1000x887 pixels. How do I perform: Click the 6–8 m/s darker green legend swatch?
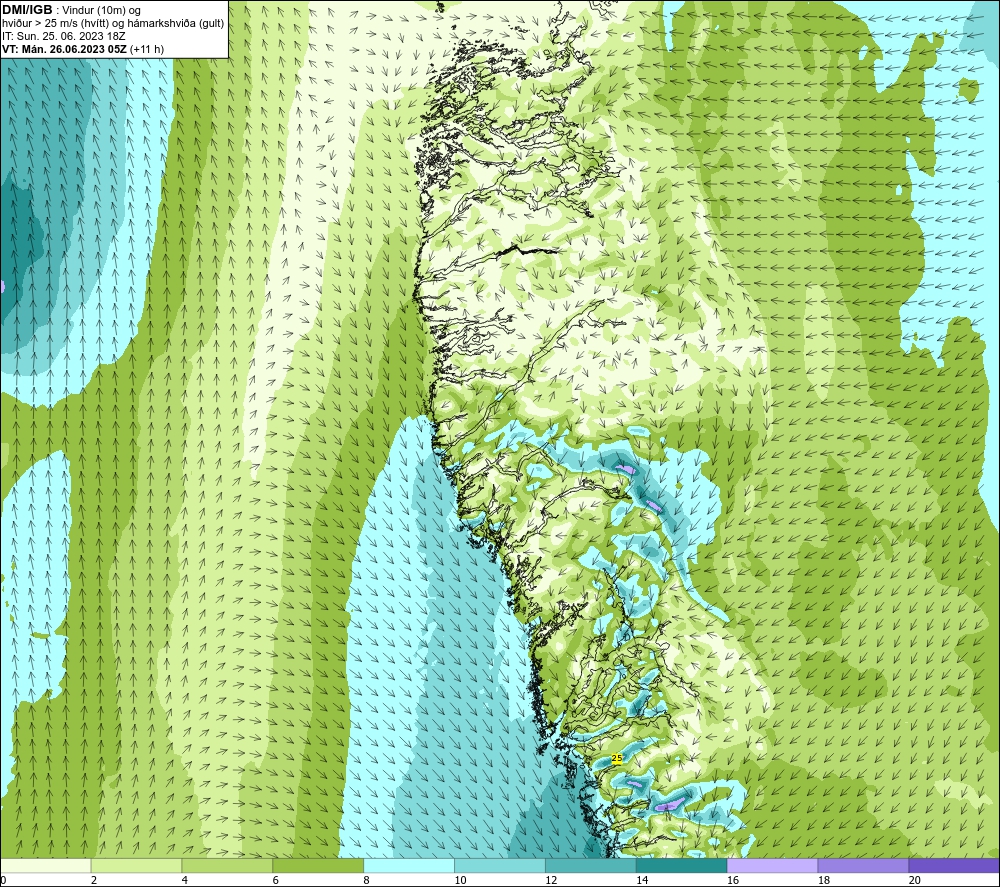tap(318, 865)
